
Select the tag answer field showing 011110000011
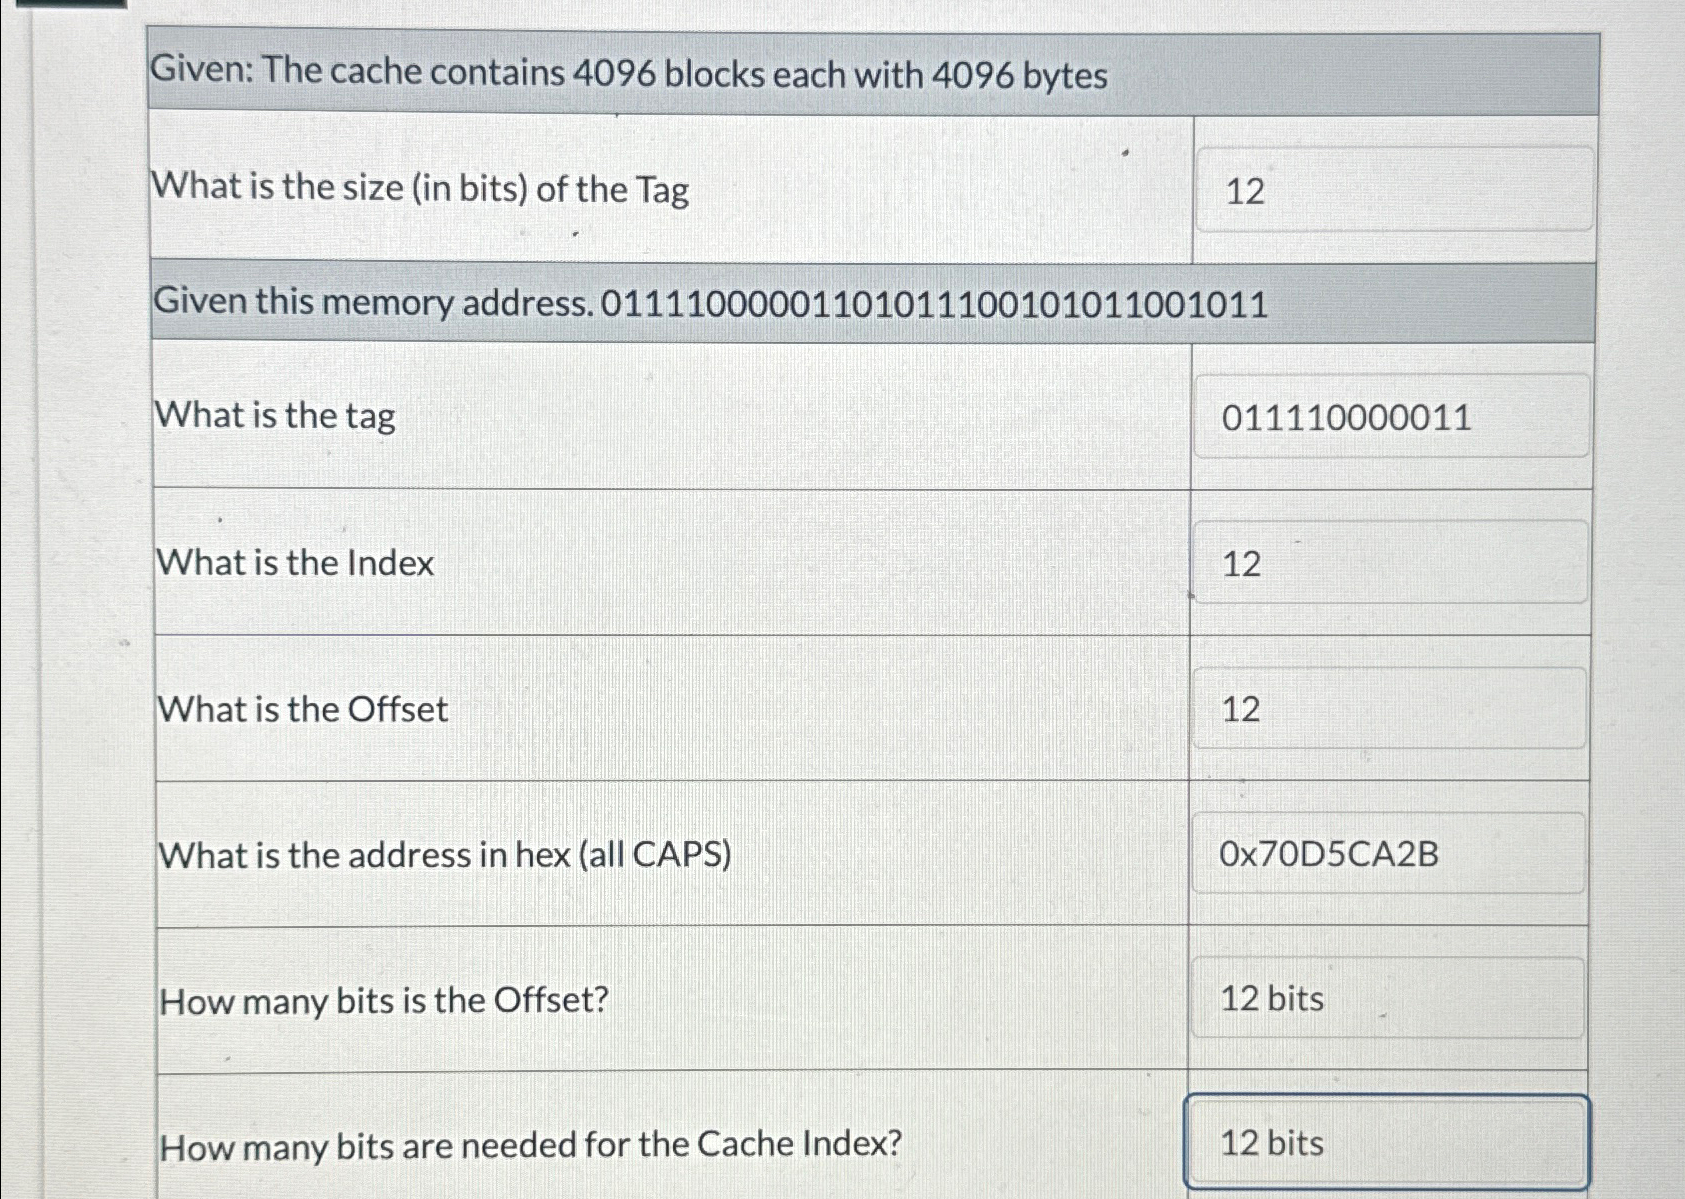coord(1390,415)
